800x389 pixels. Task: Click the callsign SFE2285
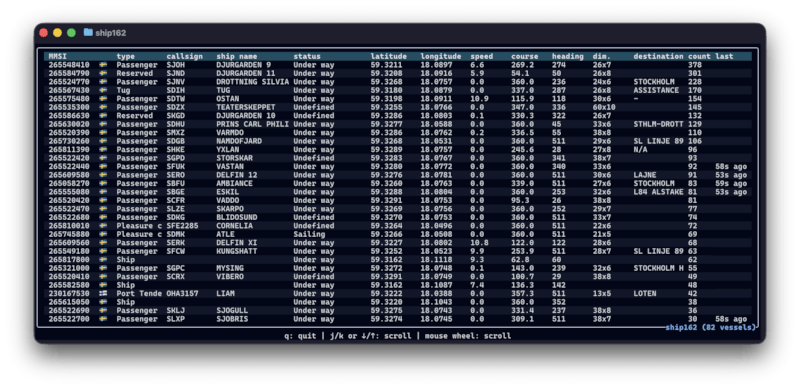182,226
